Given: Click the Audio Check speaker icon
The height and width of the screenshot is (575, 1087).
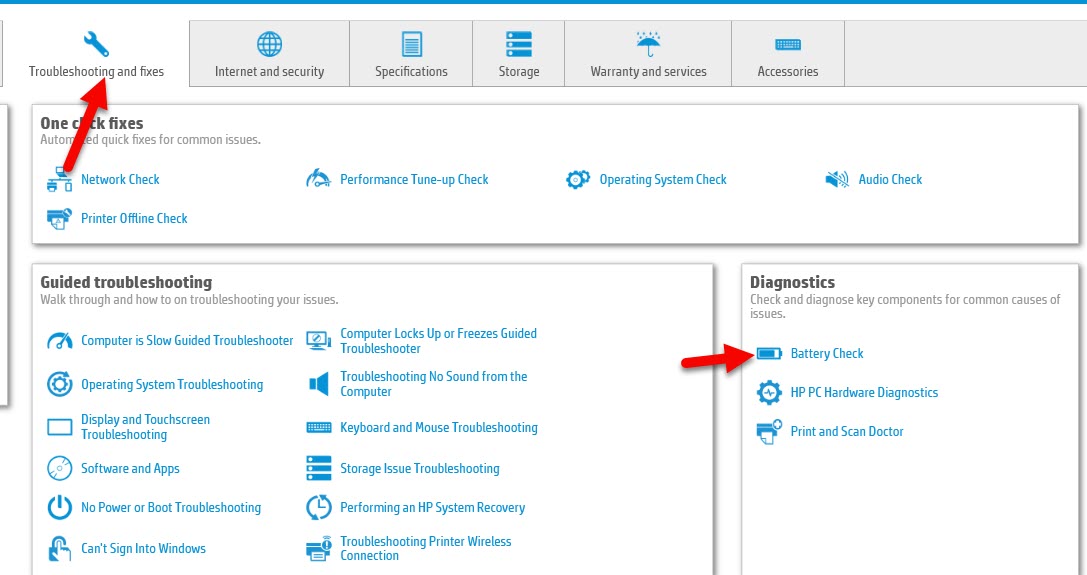Looking at the screenshot, I should click(x=837, y=180).
